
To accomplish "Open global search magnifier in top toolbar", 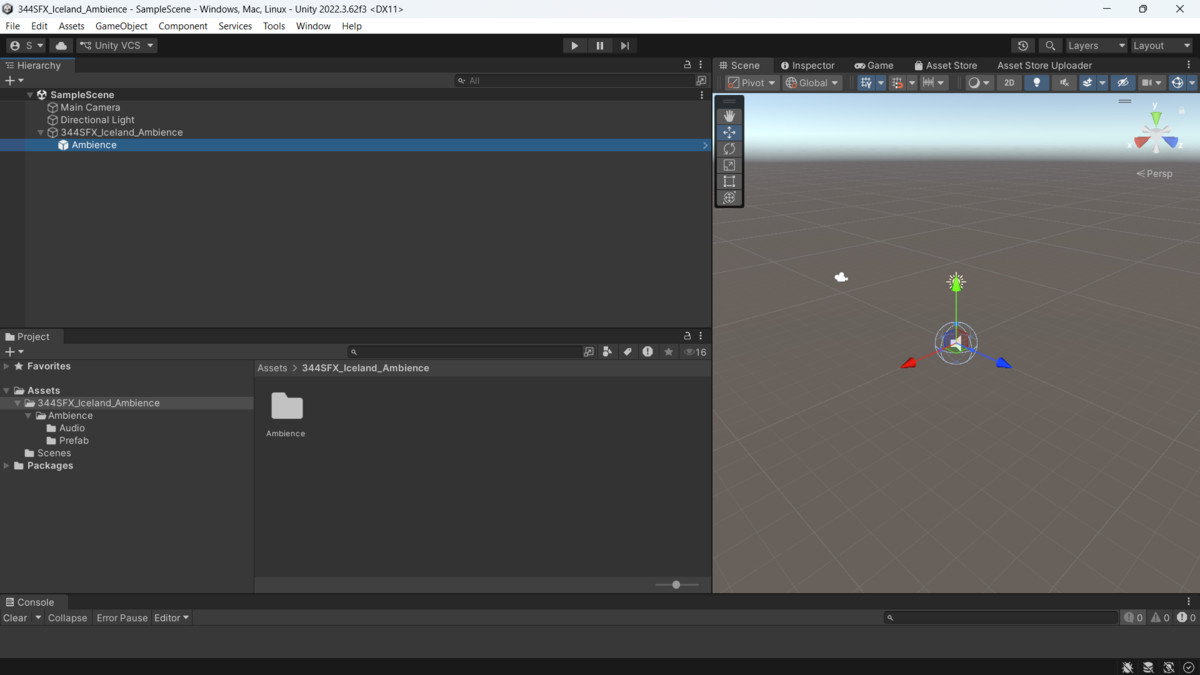I will coord(1050,45).
